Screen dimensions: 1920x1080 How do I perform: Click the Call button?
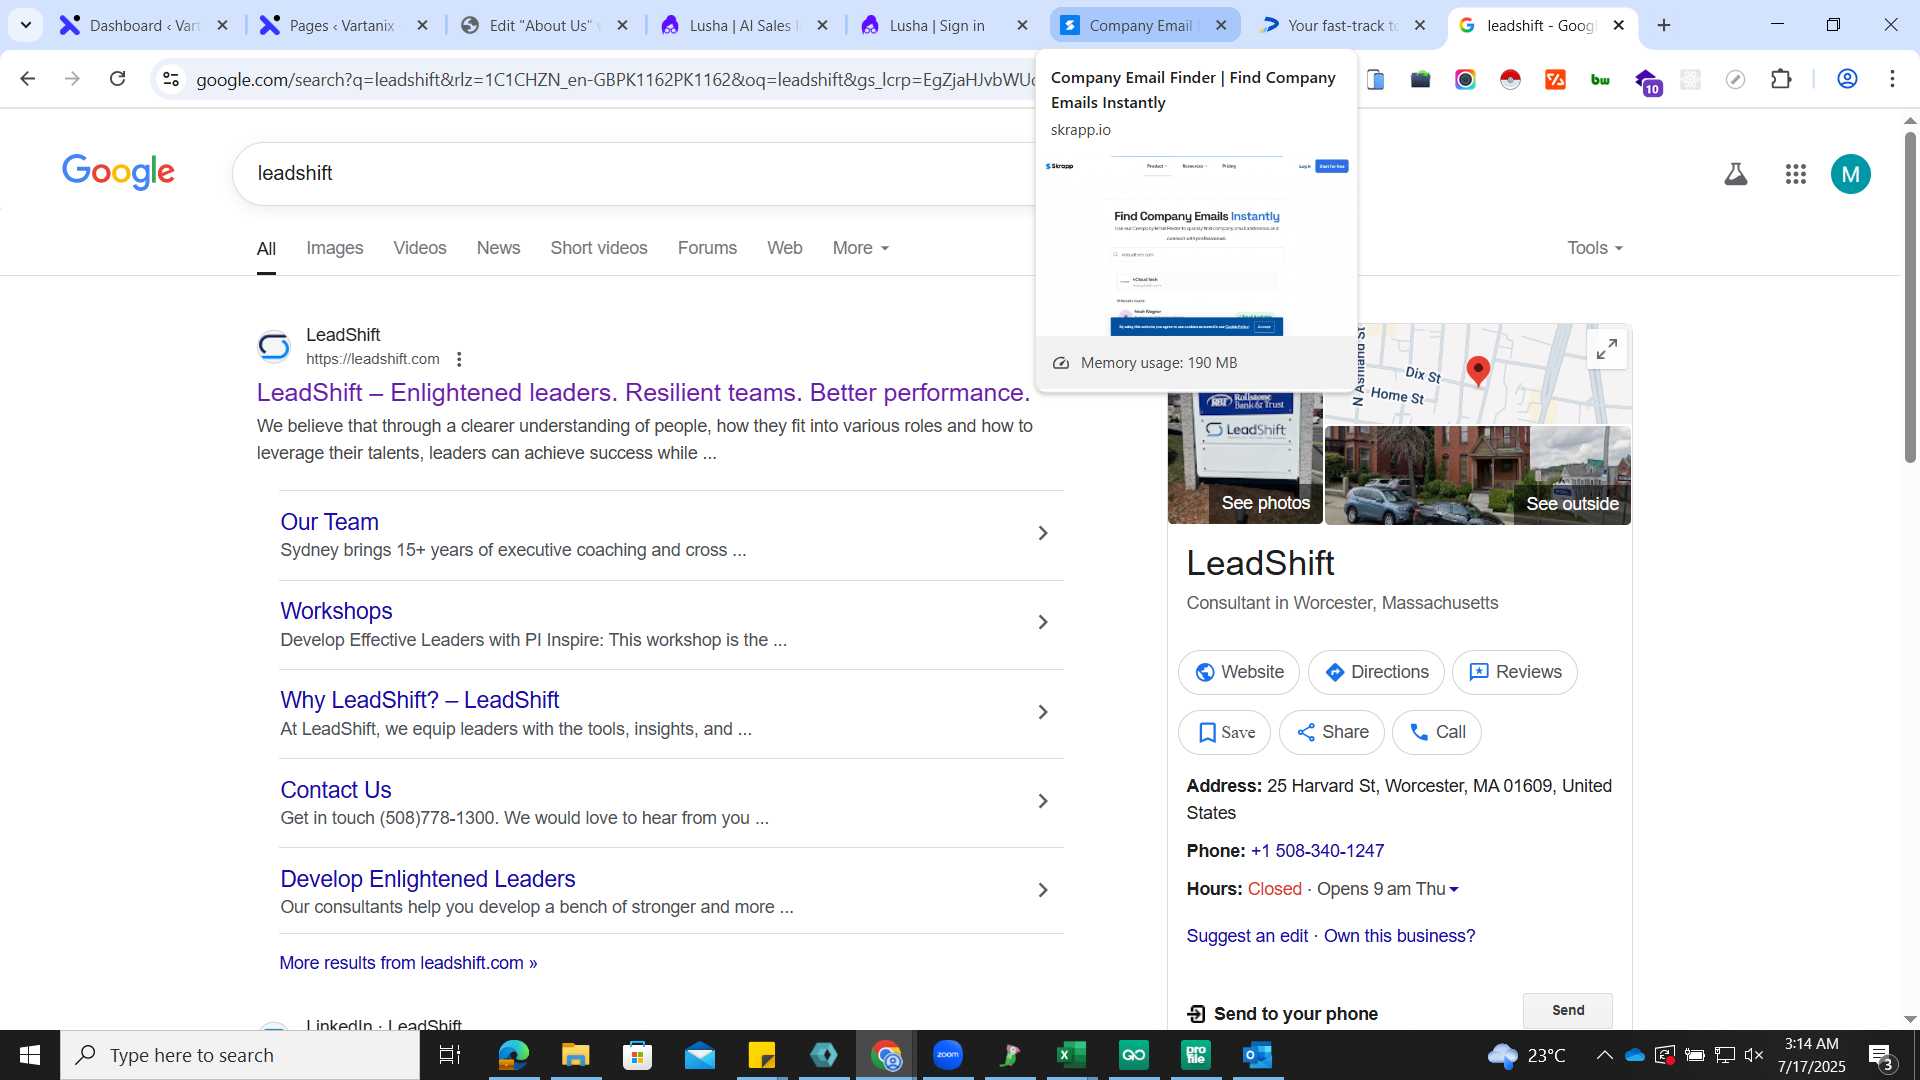coord(1436,732)
